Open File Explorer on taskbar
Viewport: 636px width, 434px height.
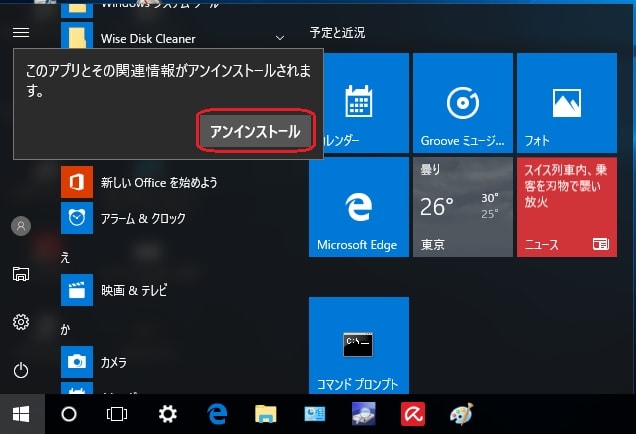click(266, 414)
